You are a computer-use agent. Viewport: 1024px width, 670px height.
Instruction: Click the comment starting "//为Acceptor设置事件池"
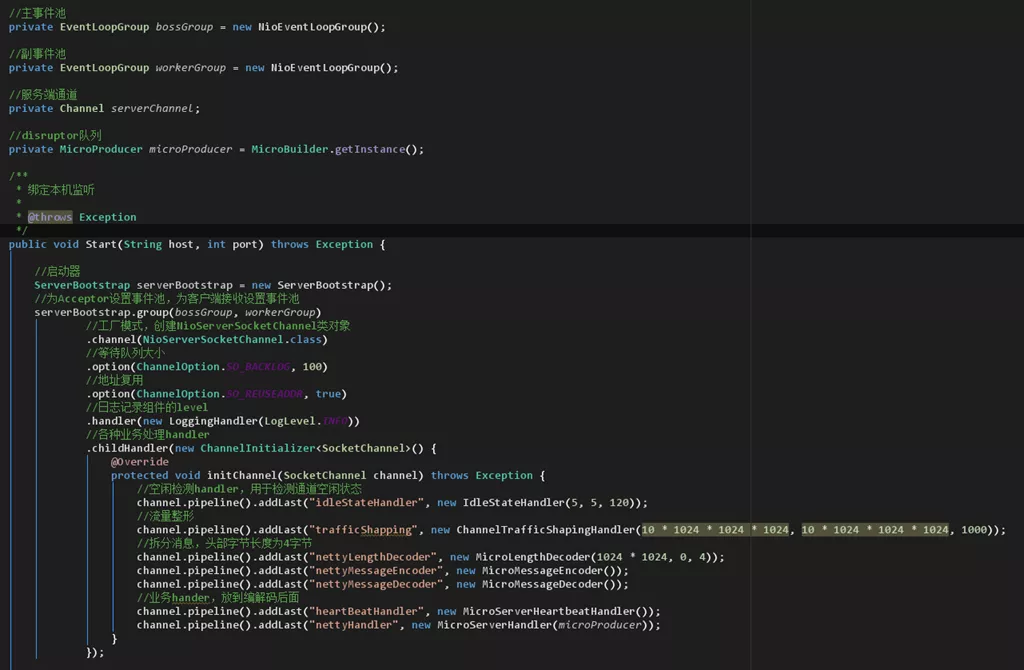point(167,298)
